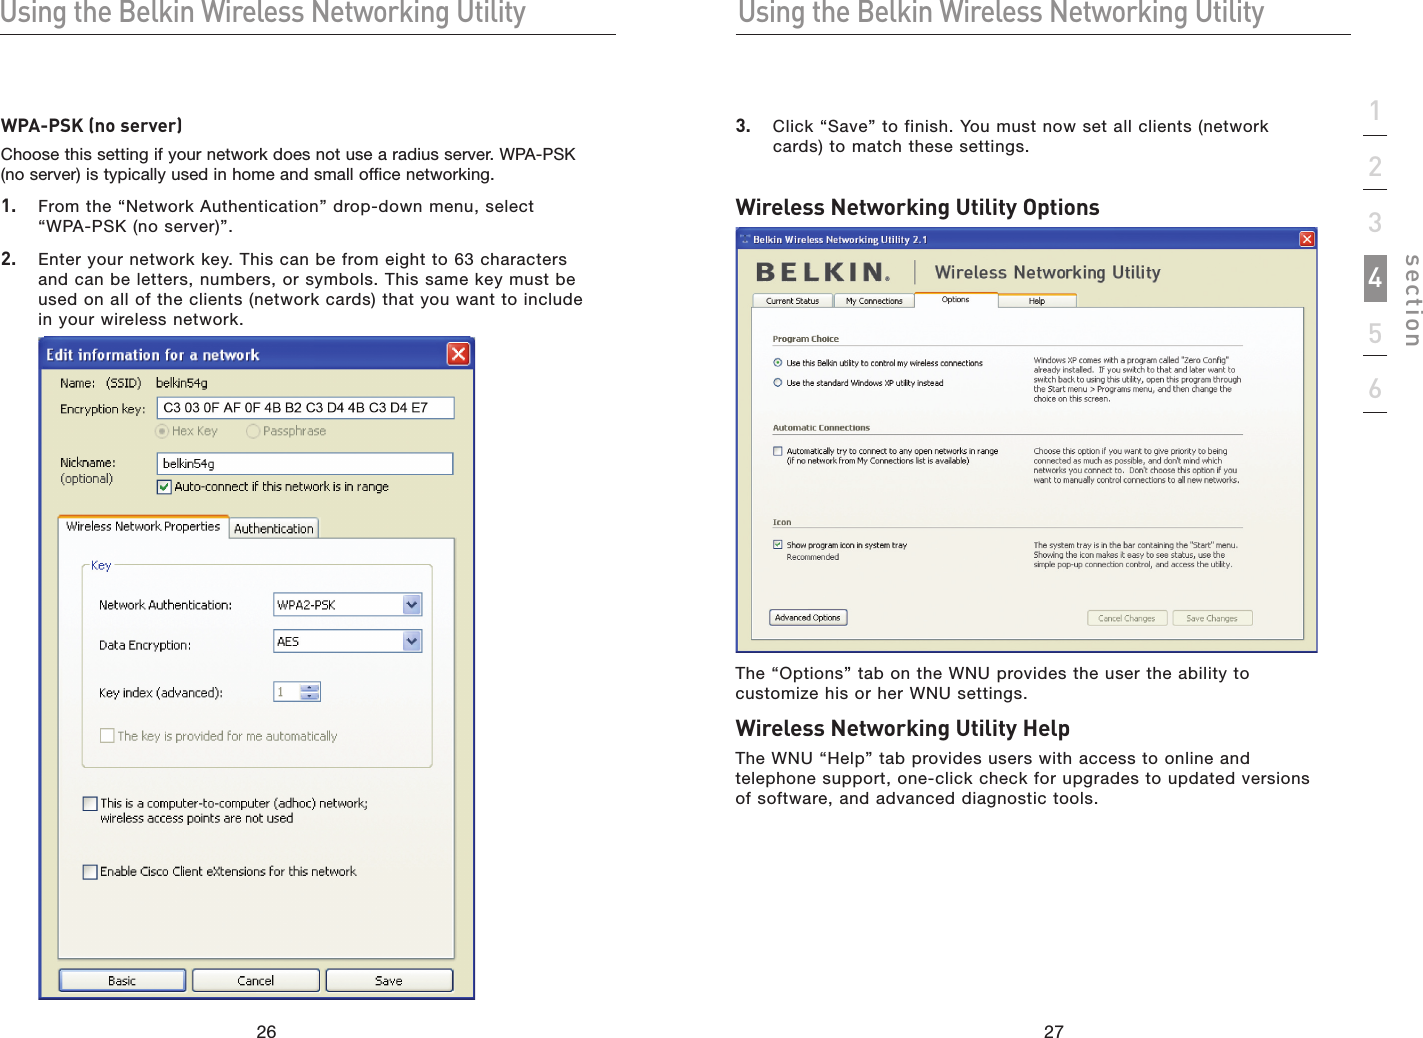This screenshot has width=1423, height=1038.
Task: Open the My Connections tab
Action: [874, 300]
